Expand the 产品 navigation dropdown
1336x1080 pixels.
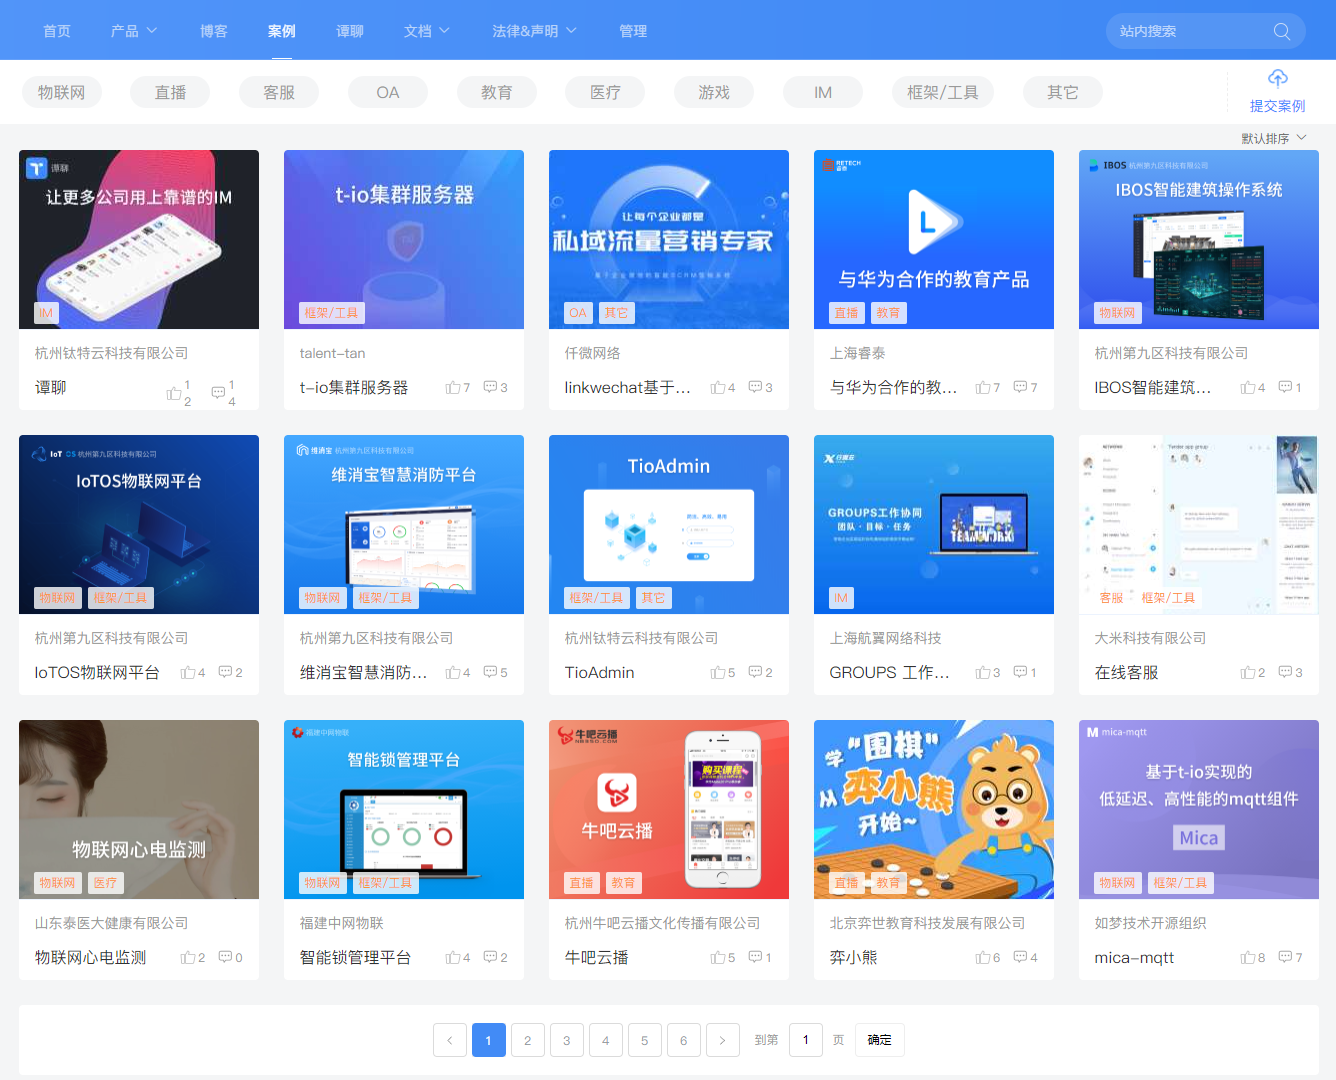click(134, 31)
